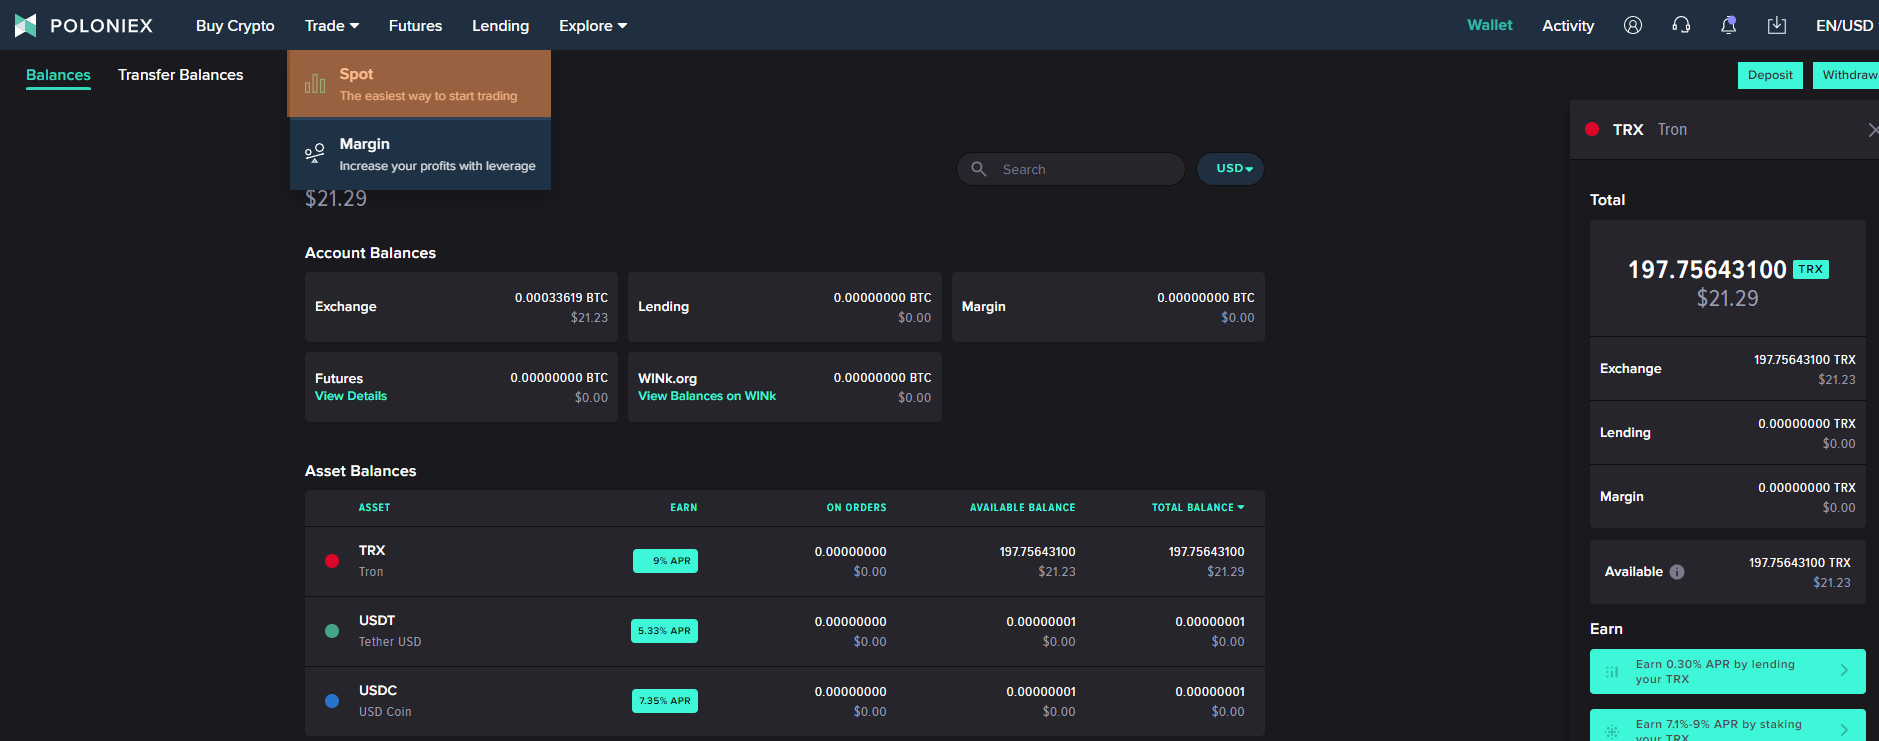Click the Asset column header
This screenshot has height=741, width=1879.
(375, 508)
